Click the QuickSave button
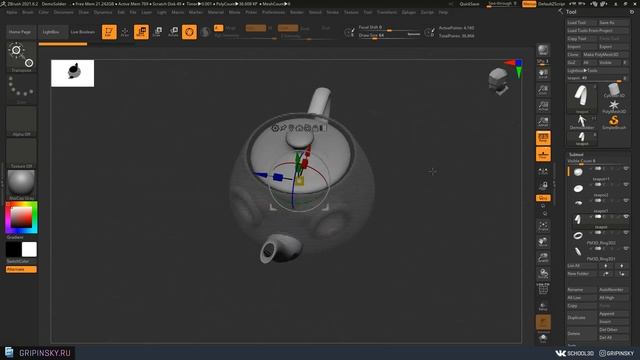This screenshot has width=640, height=360. pyautogui.click(x=469, y=4)
